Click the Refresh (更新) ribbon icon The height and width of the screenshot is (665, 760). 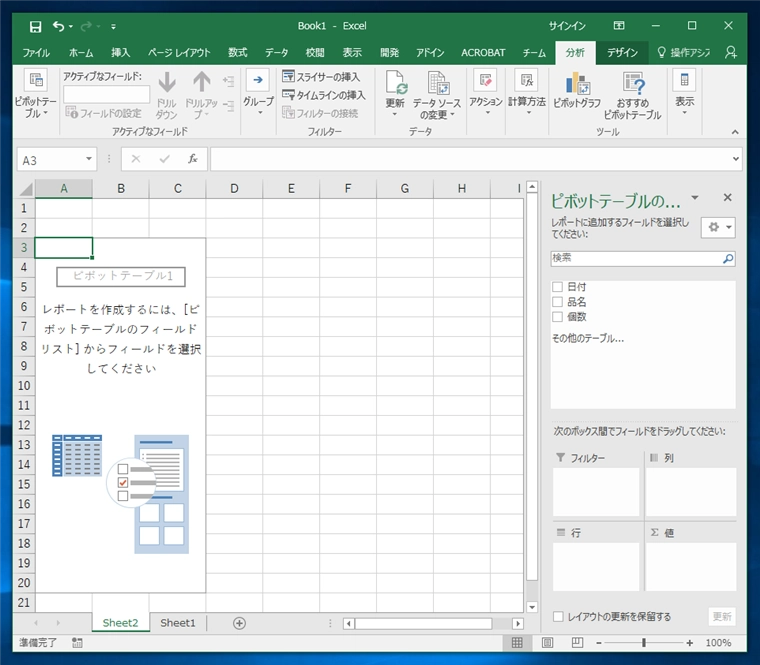coord(395,88)
